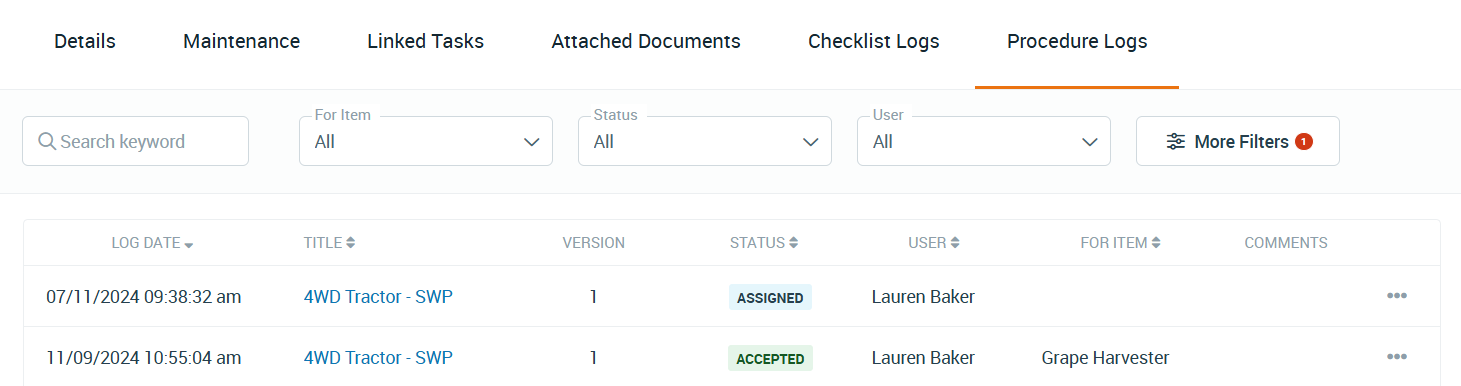Screen dimensions: 1461x386
Task: Open the Details tab
Action: click(85, 42)
